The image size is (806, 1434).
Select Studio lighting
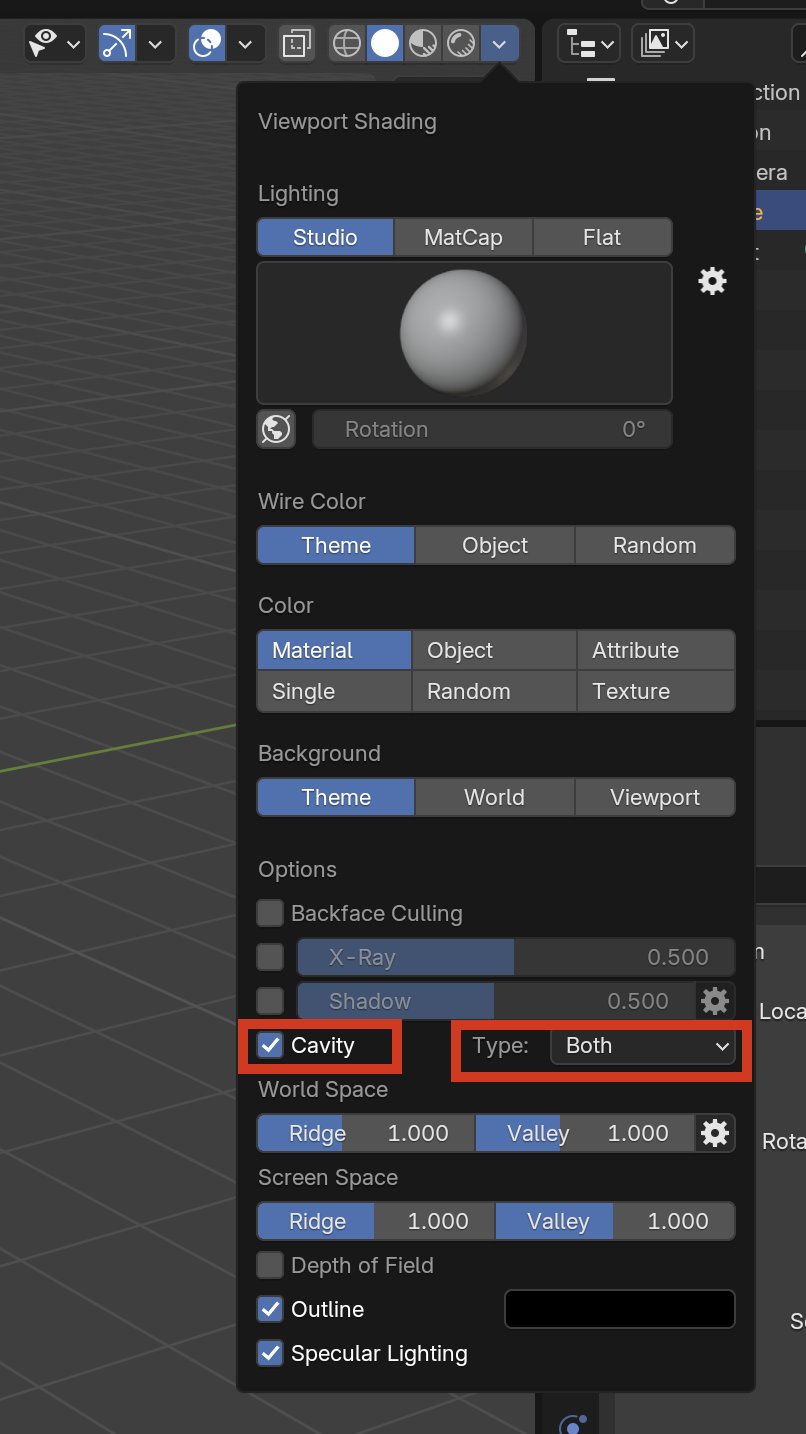click(325, 237)
